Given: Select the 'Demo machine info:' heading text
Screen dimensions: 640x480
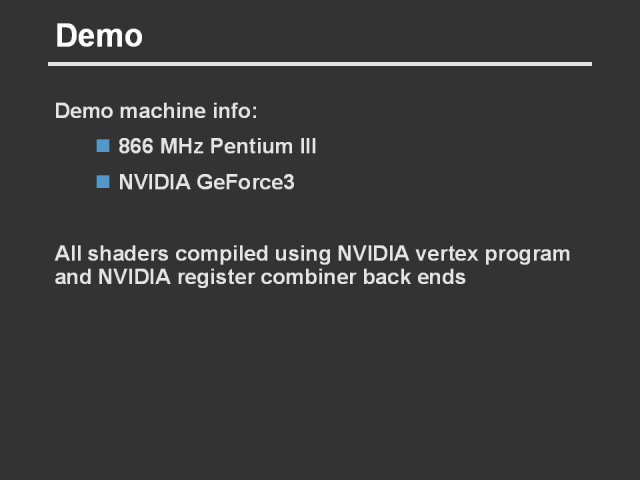Looking at the screenshot, I should tap(156, 110).
